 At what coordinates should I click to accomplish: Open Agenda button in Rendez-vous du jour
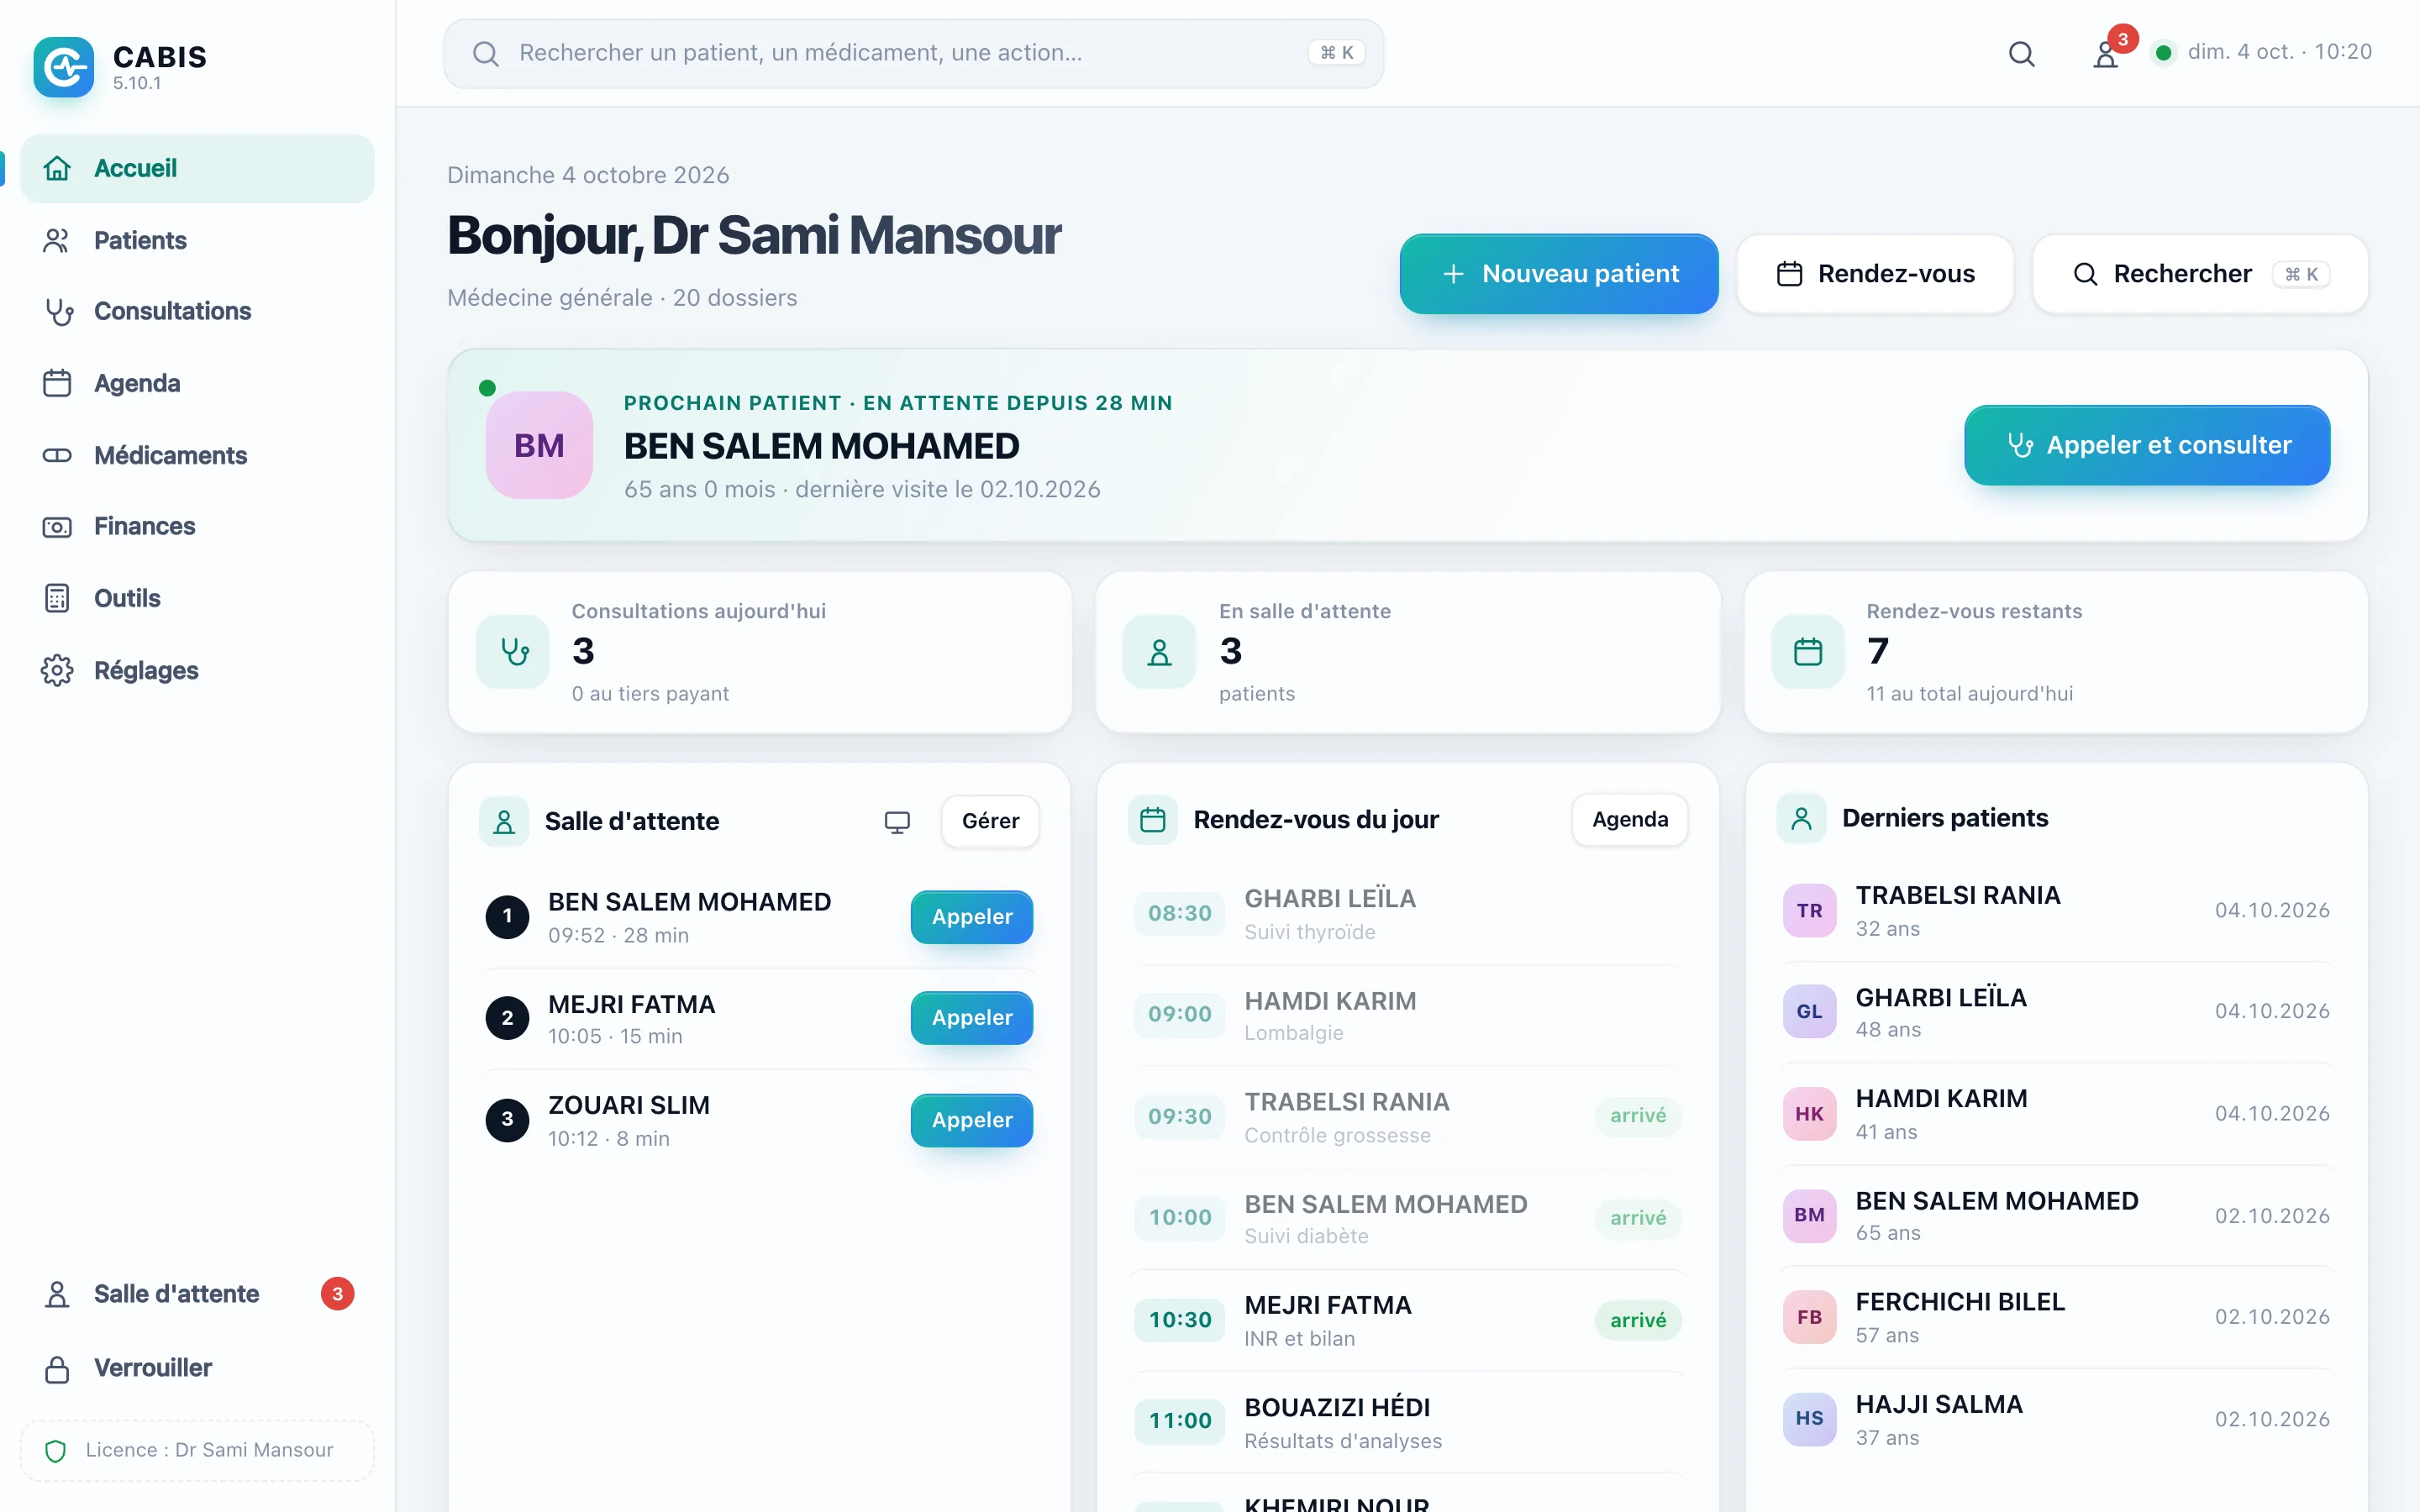coord(1630,820)
